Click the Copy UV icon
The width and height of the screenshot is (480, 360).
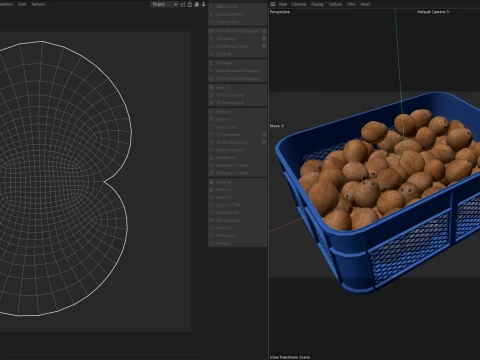[x=211, y=182]
